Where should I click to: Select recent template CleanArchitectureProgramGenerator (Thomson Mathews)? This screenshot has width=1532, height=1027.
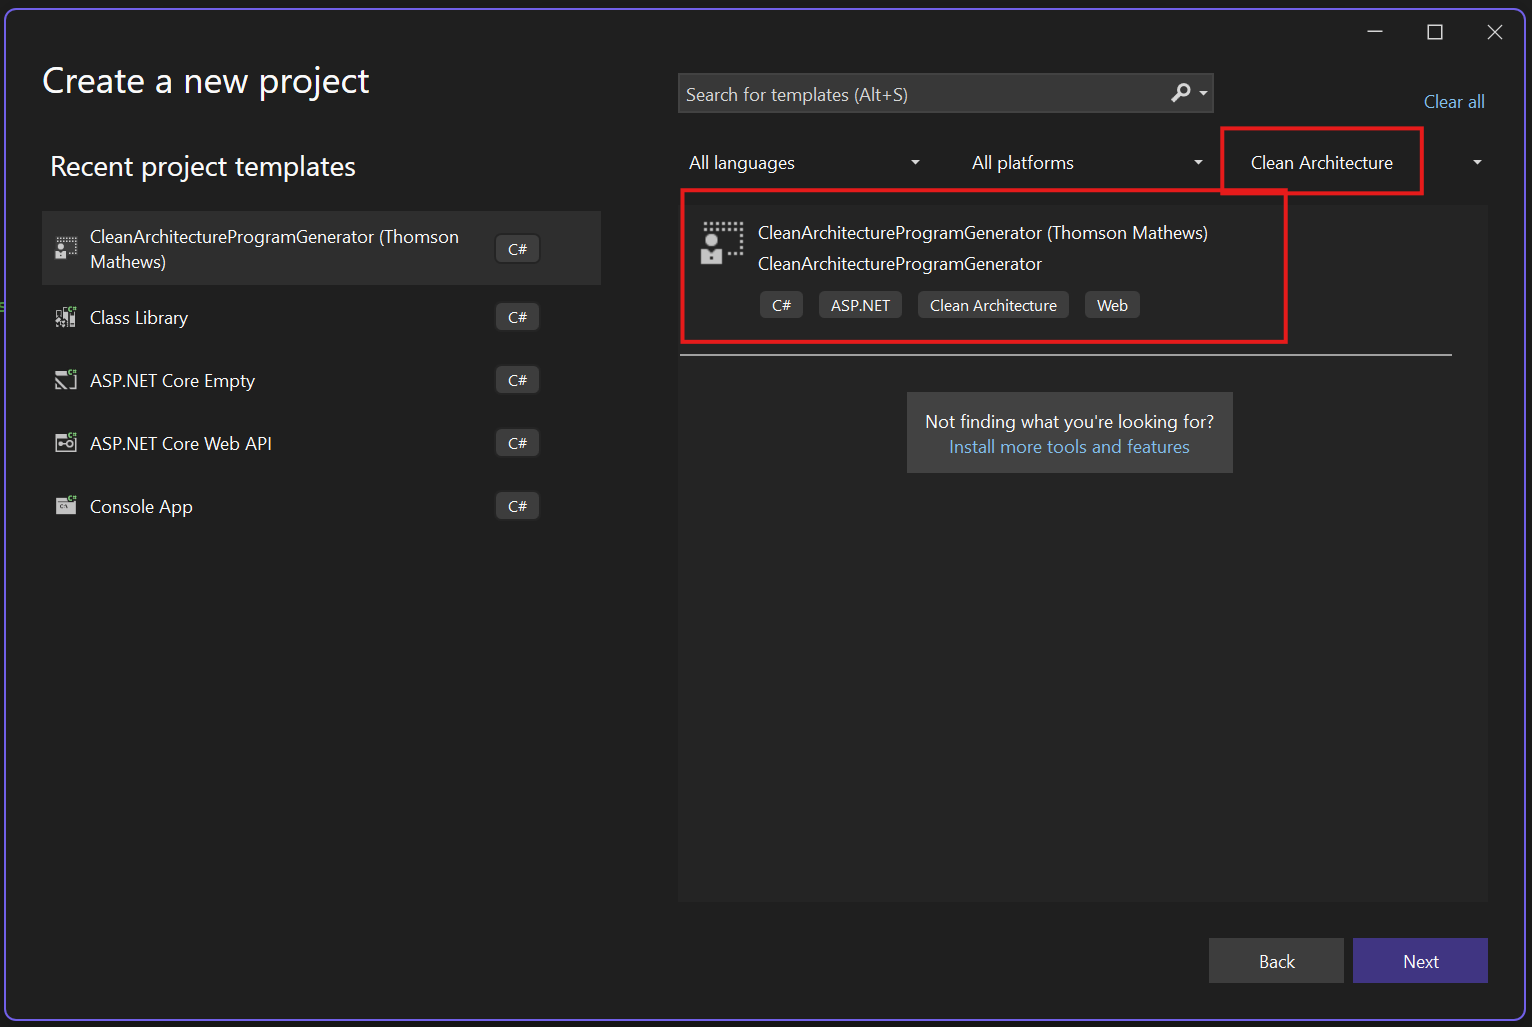point(321,248)
